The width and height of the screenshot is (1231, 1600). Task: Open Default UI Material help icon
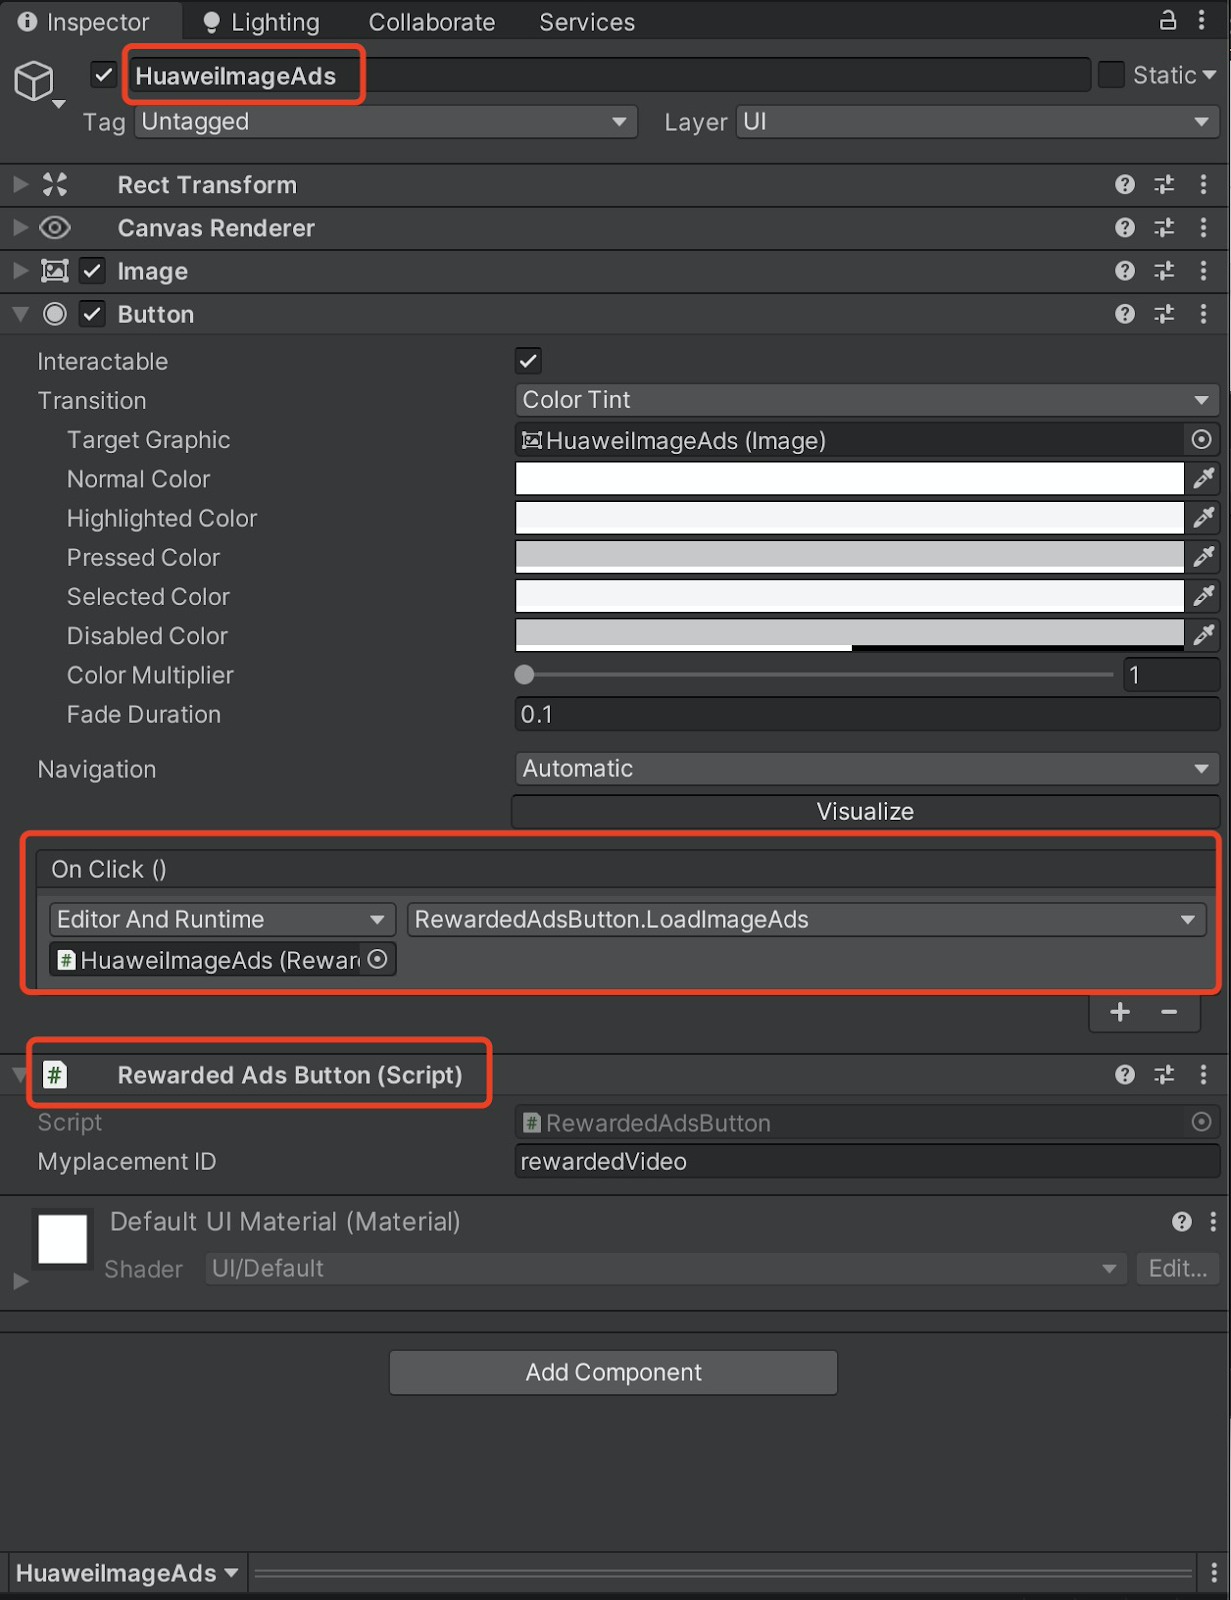tap(1182, 1221)
